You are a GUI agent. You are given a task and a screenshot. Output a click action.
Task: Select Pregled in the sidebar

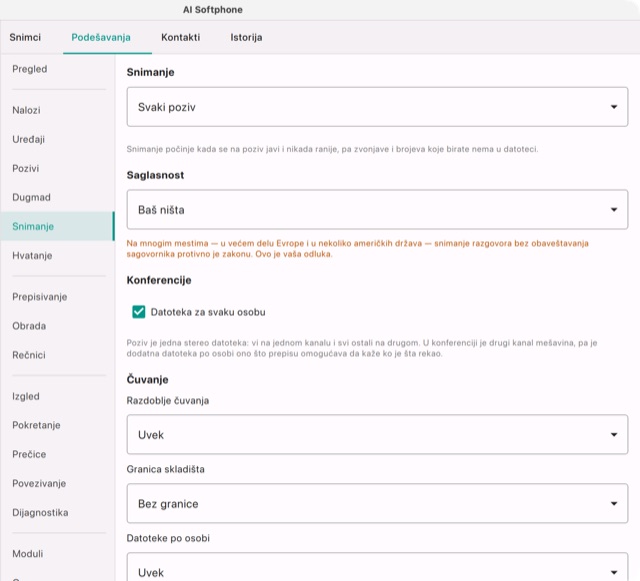(57, 69)
